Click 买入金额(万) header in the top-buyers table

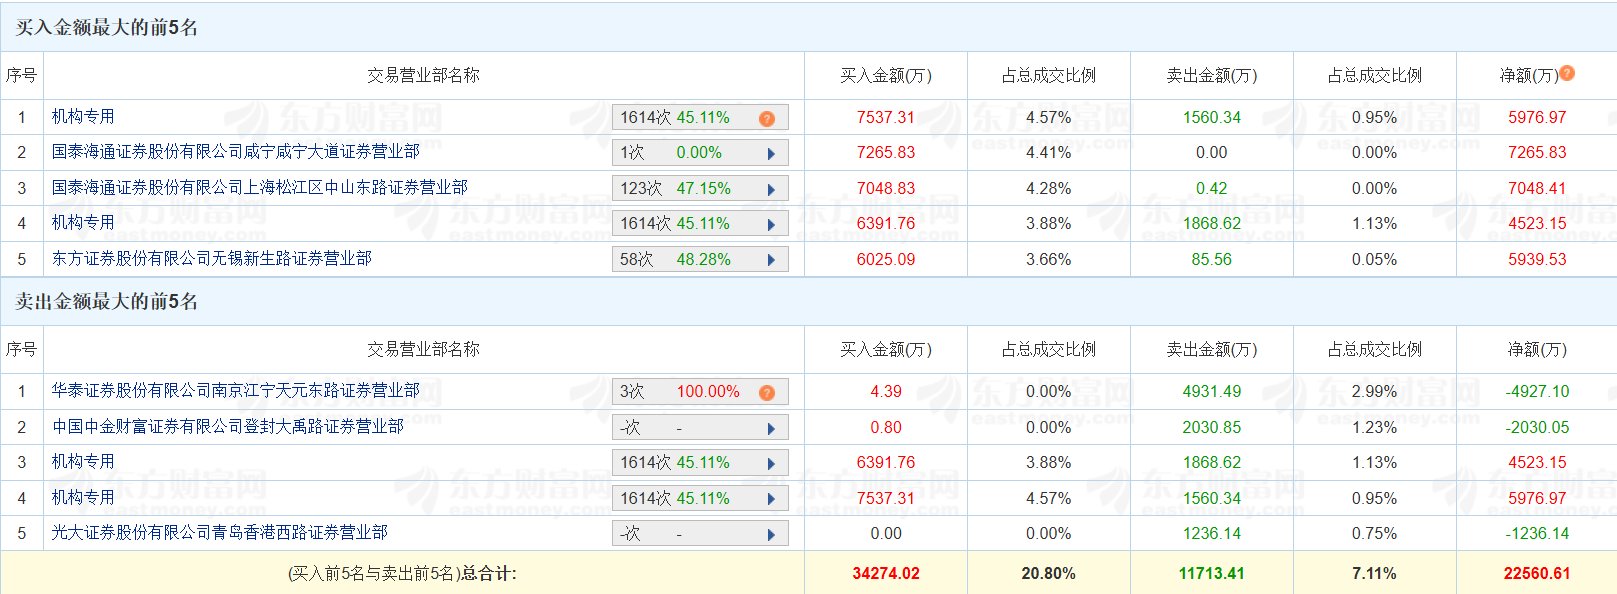coord(886,76)
